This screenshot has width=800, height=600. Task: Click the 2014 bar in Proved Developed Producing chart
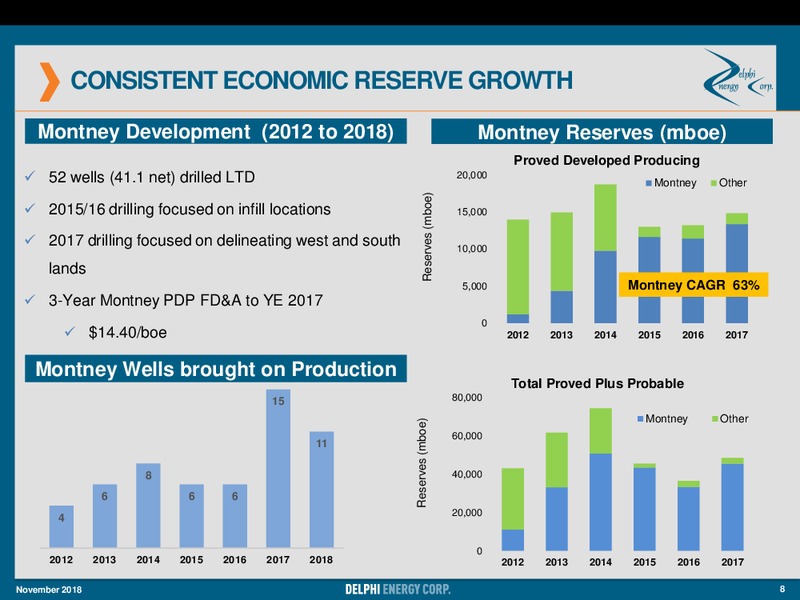605,254
